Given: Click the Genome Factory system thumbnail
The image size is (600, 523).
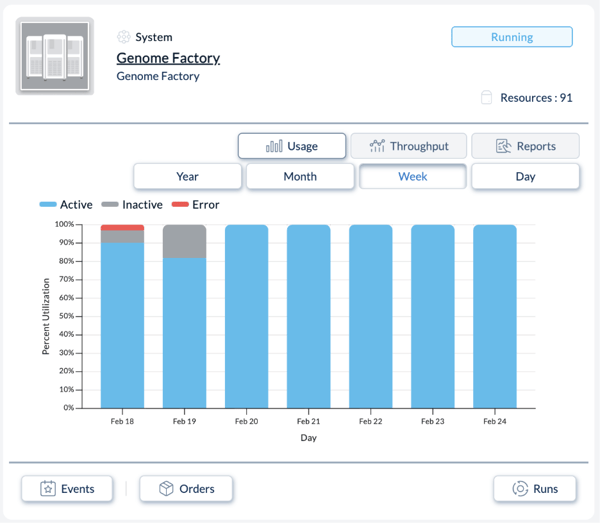Looking at the screenshot, I should click(55, 56).
